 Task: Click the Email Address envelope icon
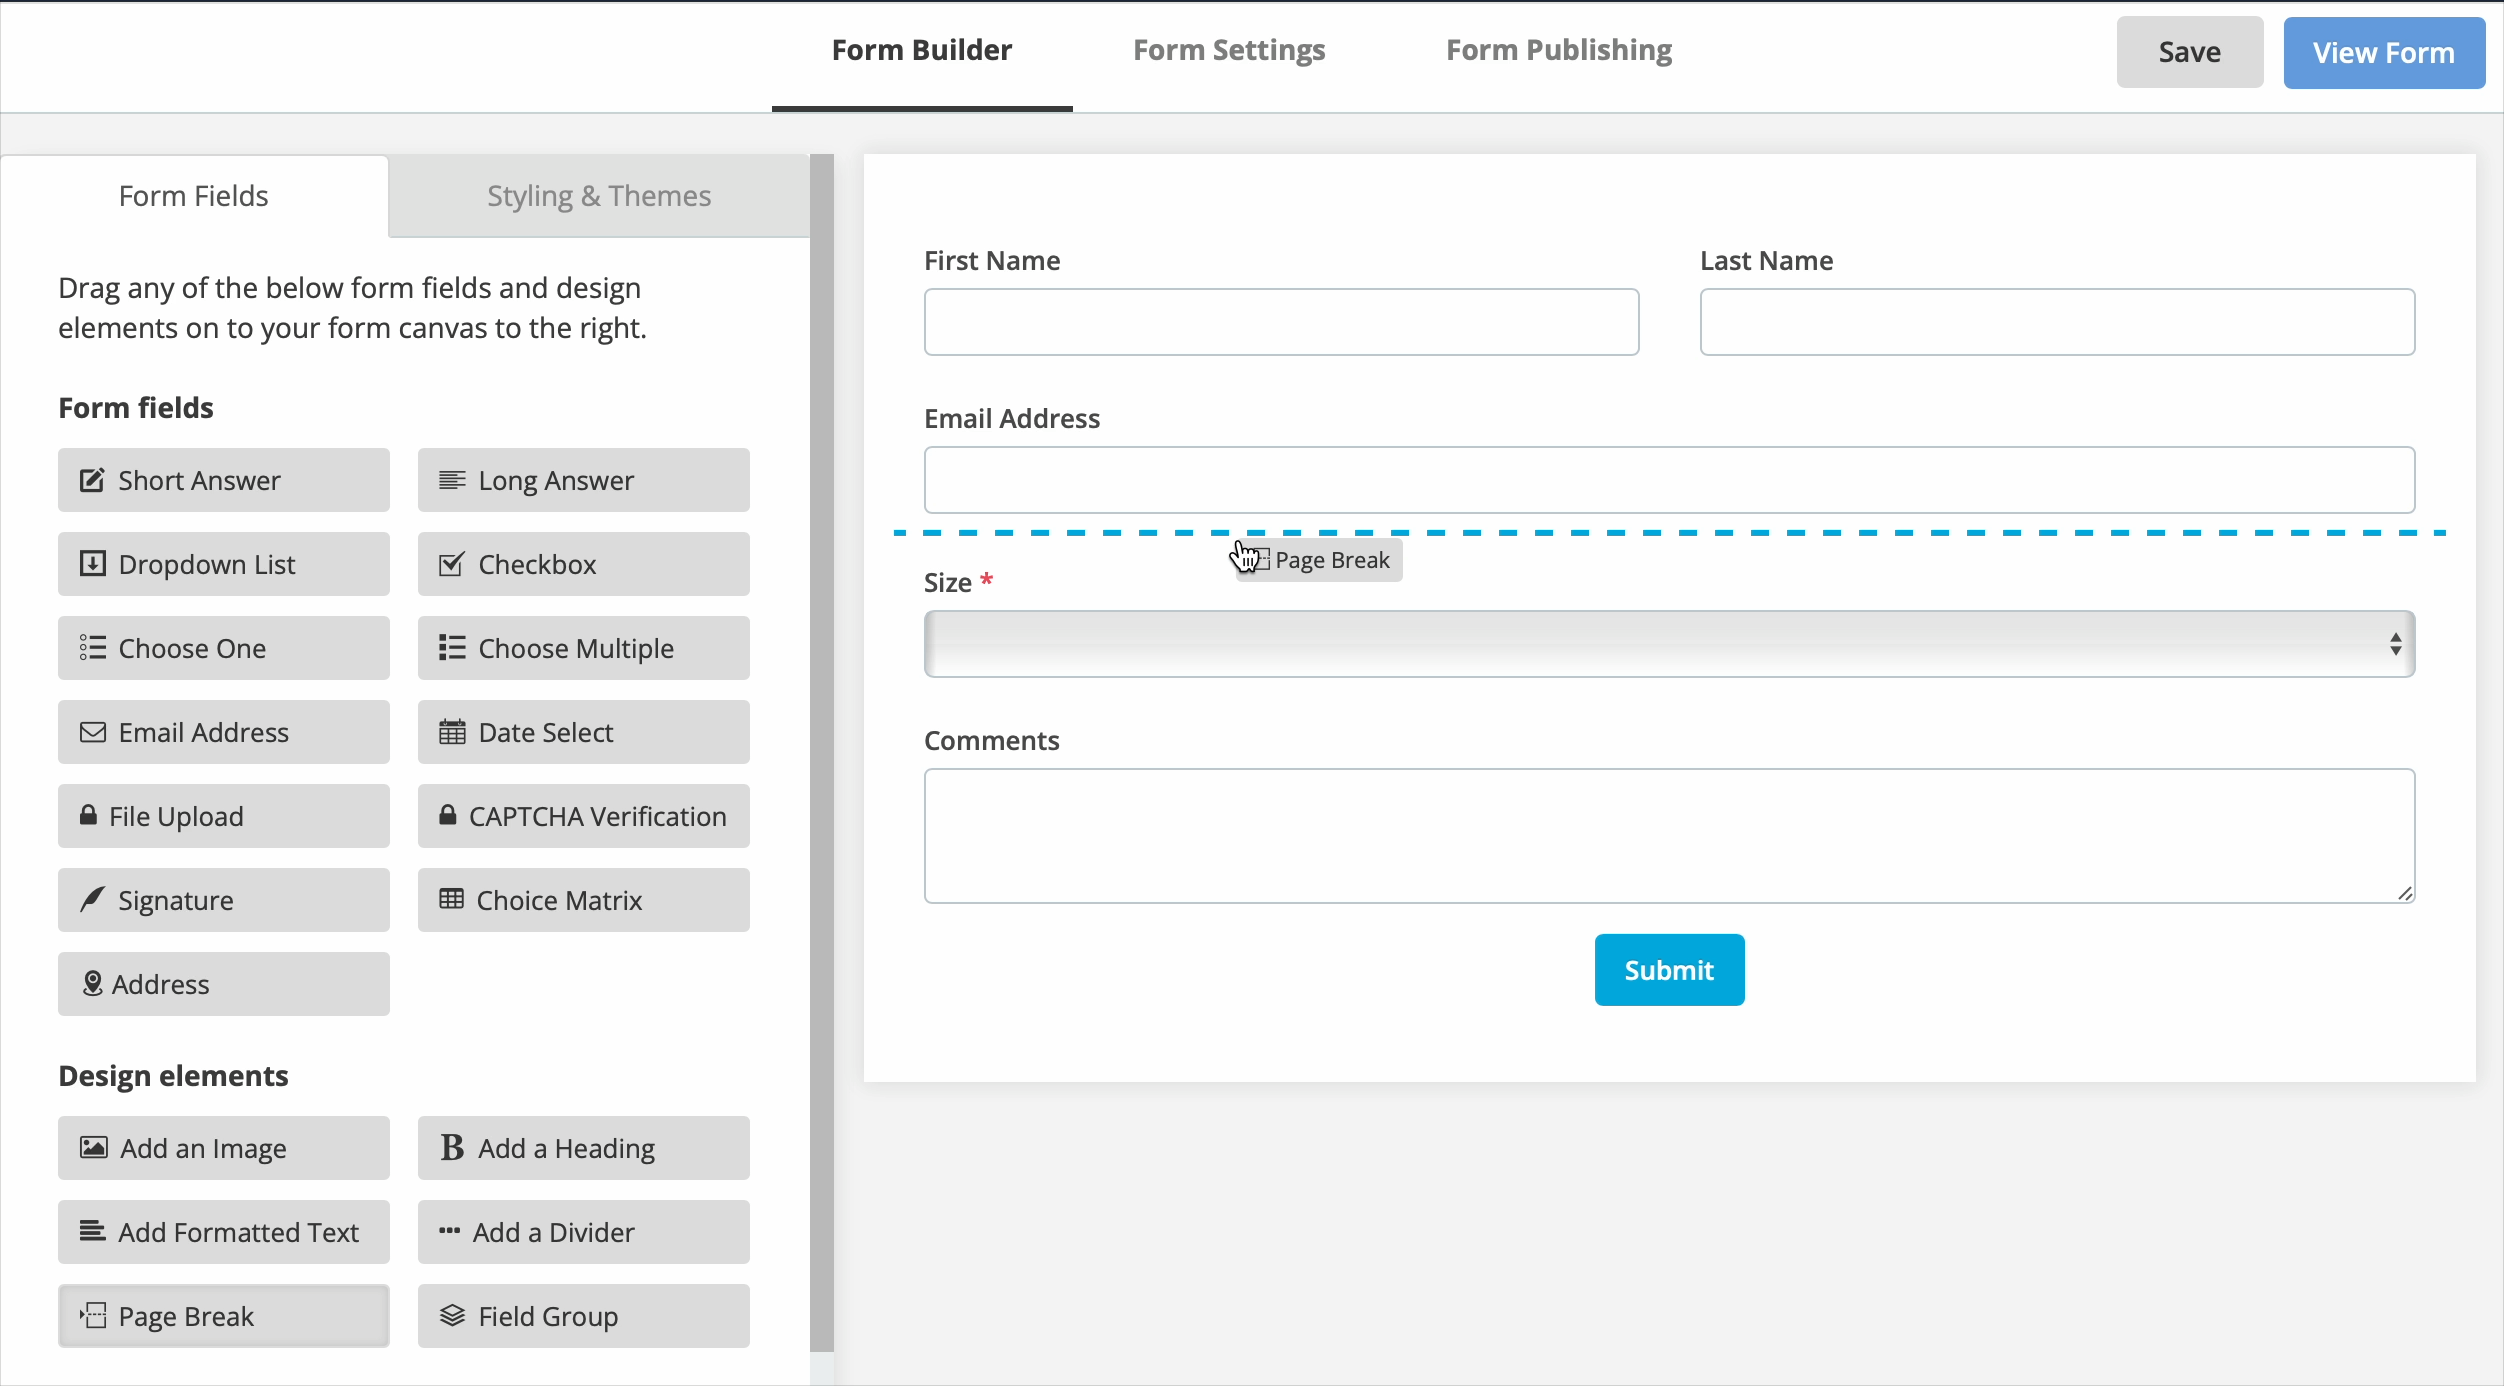[x=92, y=732]
